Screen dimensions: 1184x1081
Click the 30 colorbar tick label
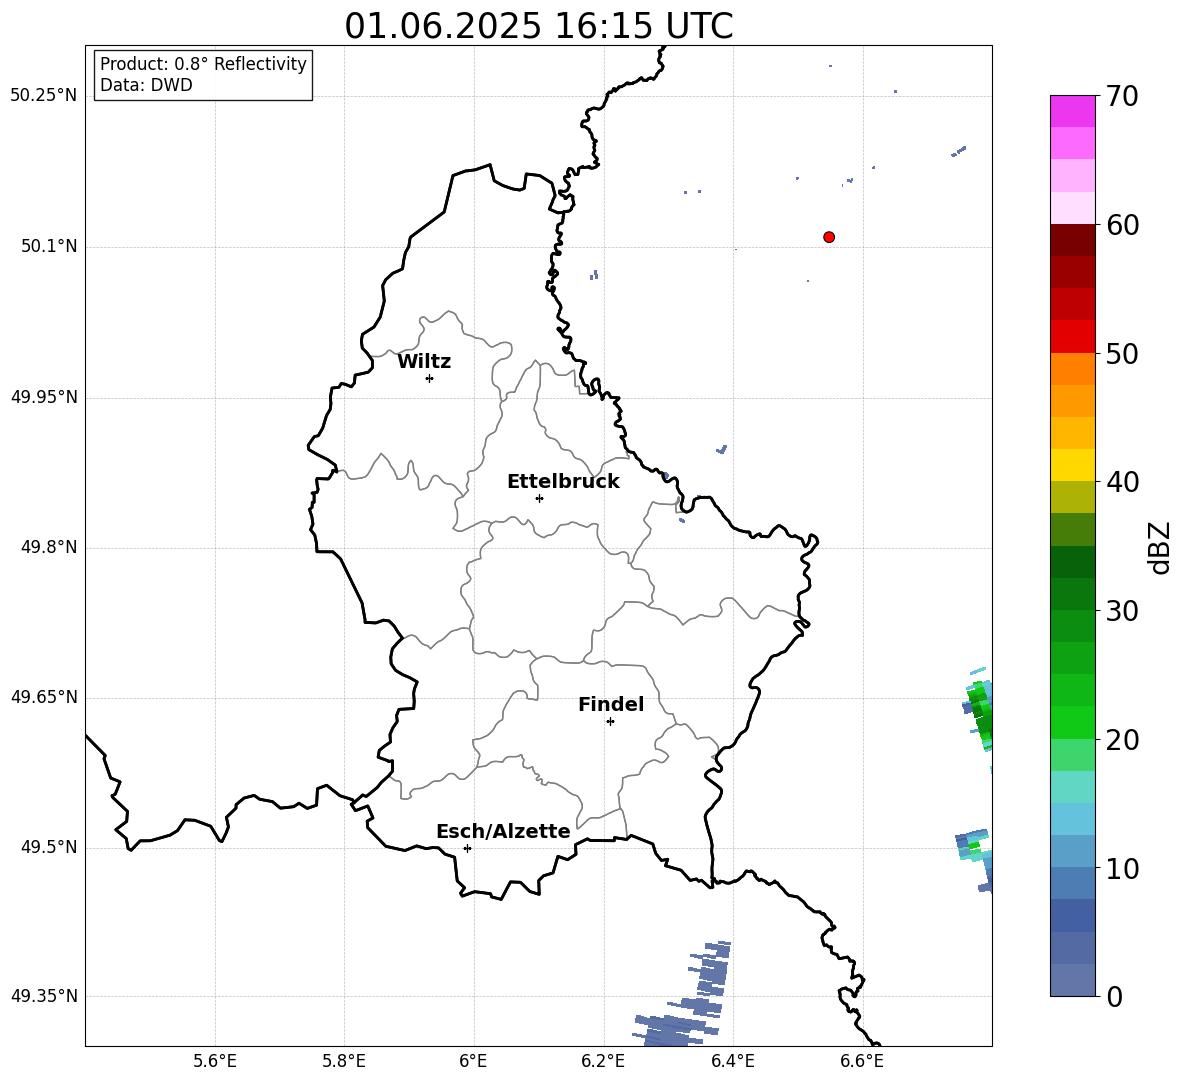click(1122, 610)
